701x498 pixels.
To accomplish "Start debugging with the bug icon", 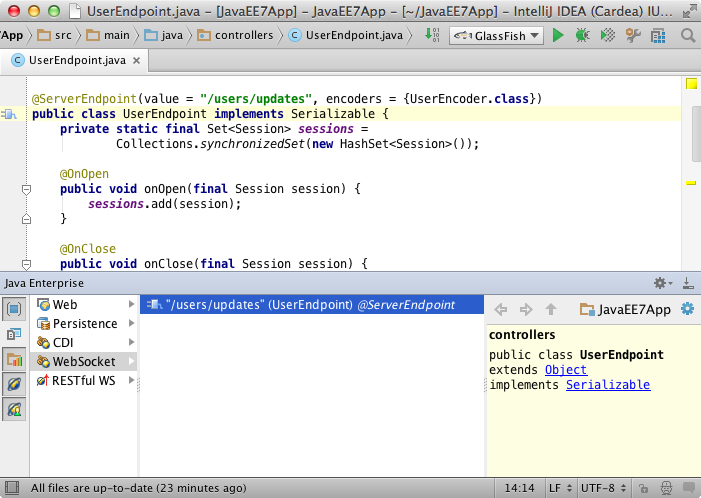I will 582,35.
